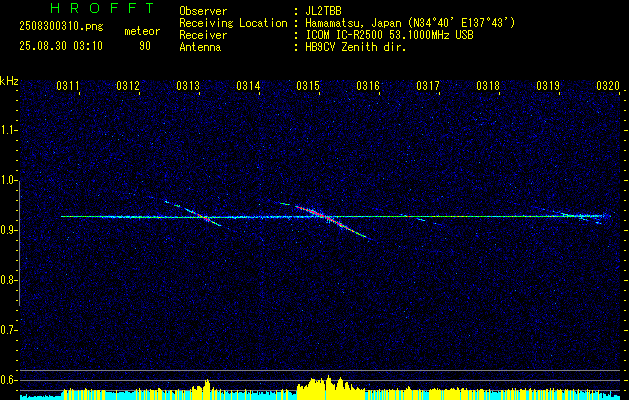
Task: Click the yellow signal peak below 0313
Action: (x=207, y=387)
